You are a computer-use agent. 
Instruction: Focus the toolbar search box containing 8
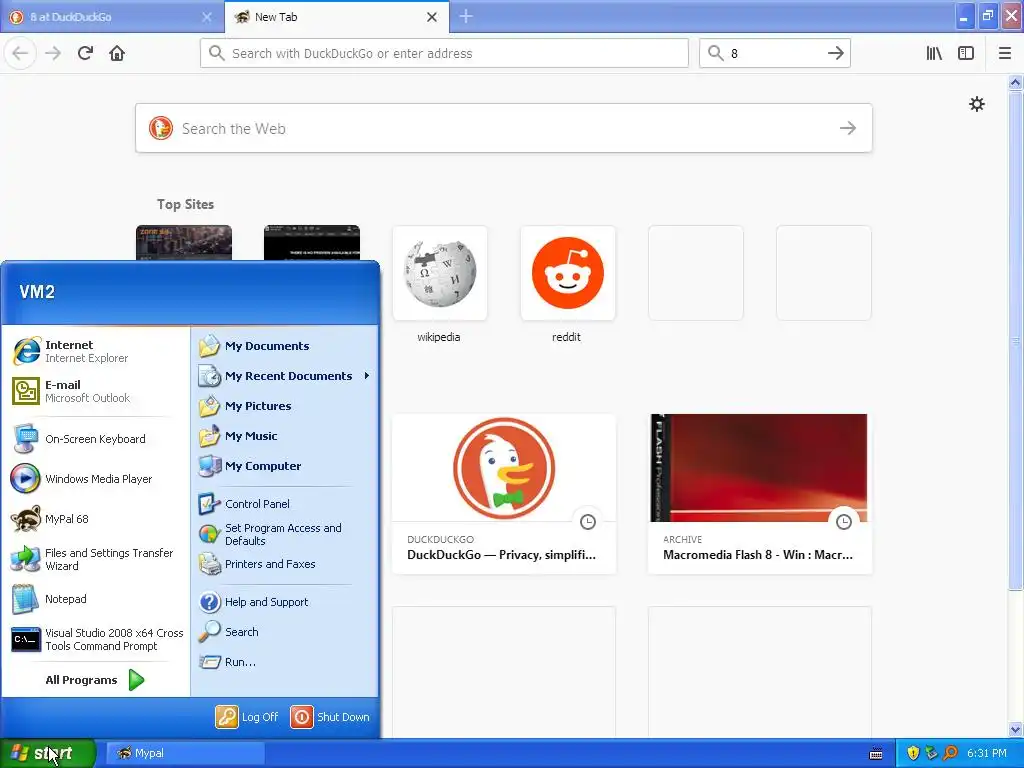775,53
